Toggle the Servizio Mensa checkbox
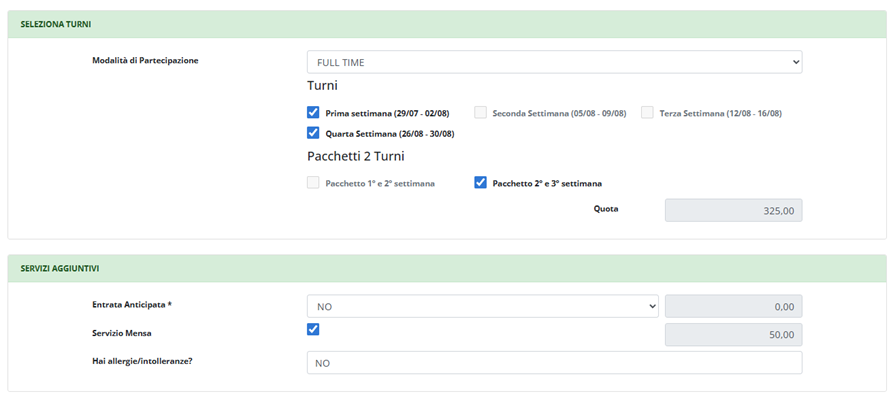 pos(313,329)
